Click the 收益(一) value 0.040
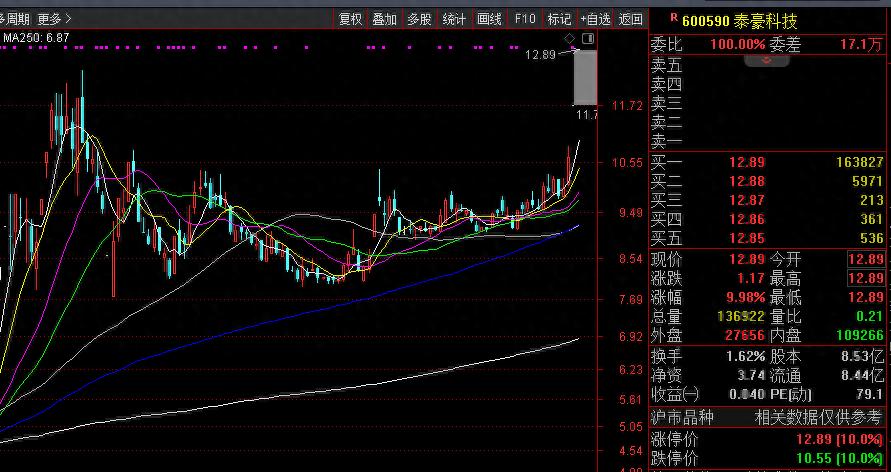Viewport: 891px width, 472px height. (747, 394)
